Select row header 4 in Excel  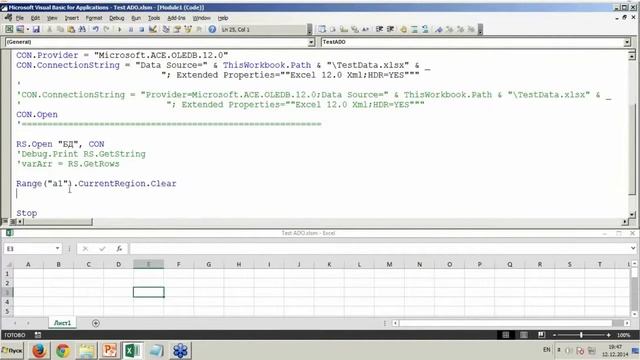point(7,302)
